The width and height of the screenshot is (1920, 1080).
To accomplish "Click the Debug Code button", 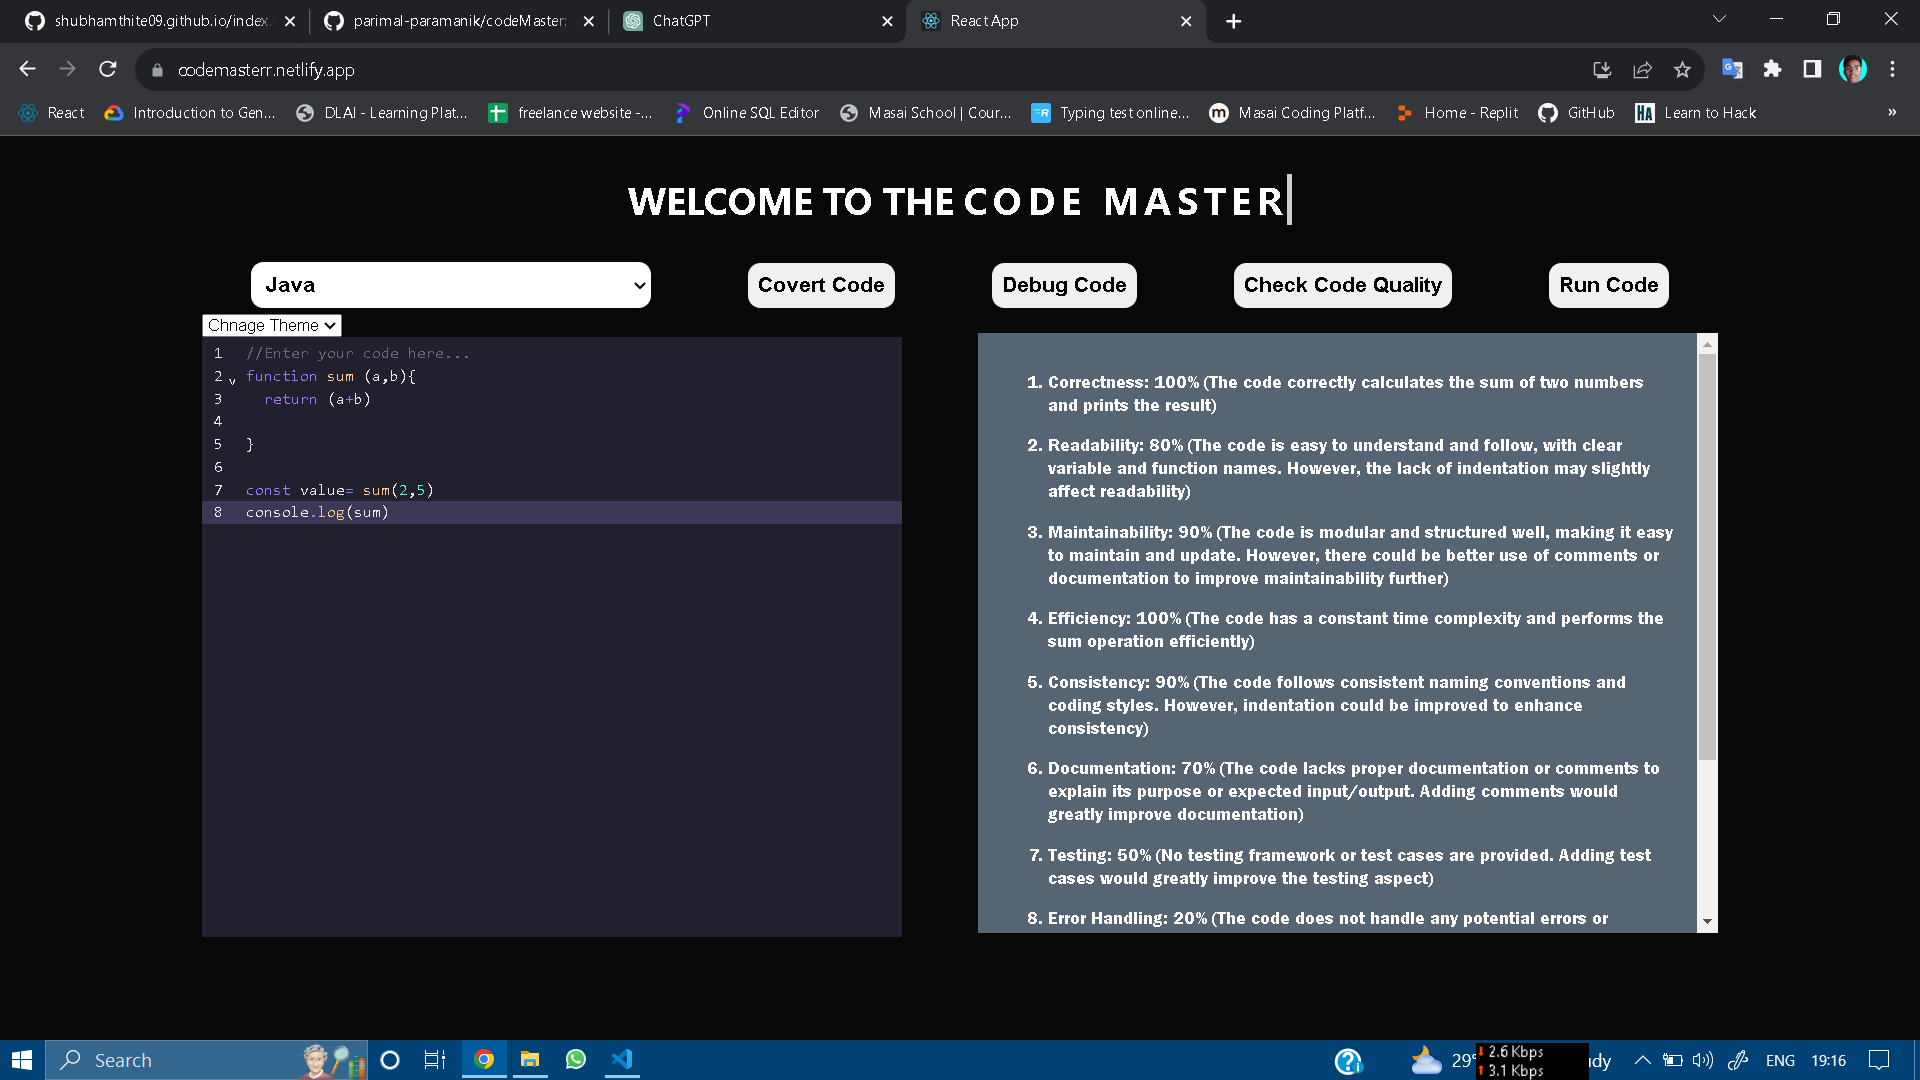I will point(1063,285).
